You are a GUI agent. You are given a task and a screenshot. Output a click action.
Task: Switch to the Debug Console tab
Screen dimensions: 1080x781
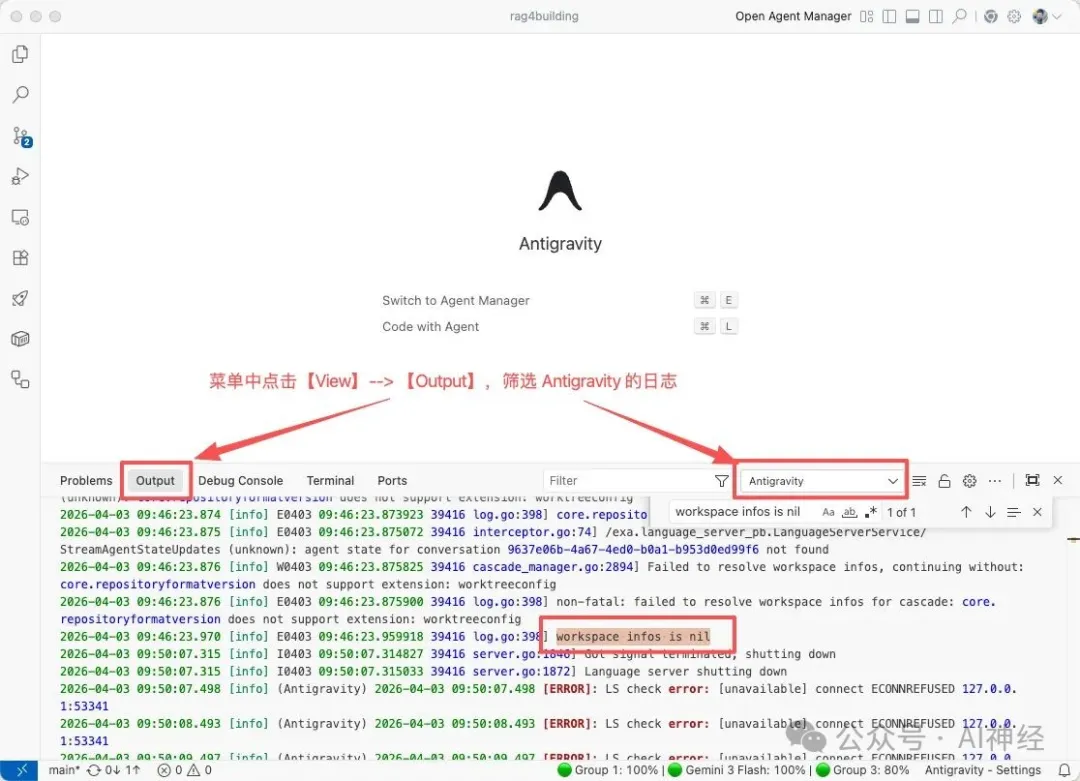click(240, 481)
